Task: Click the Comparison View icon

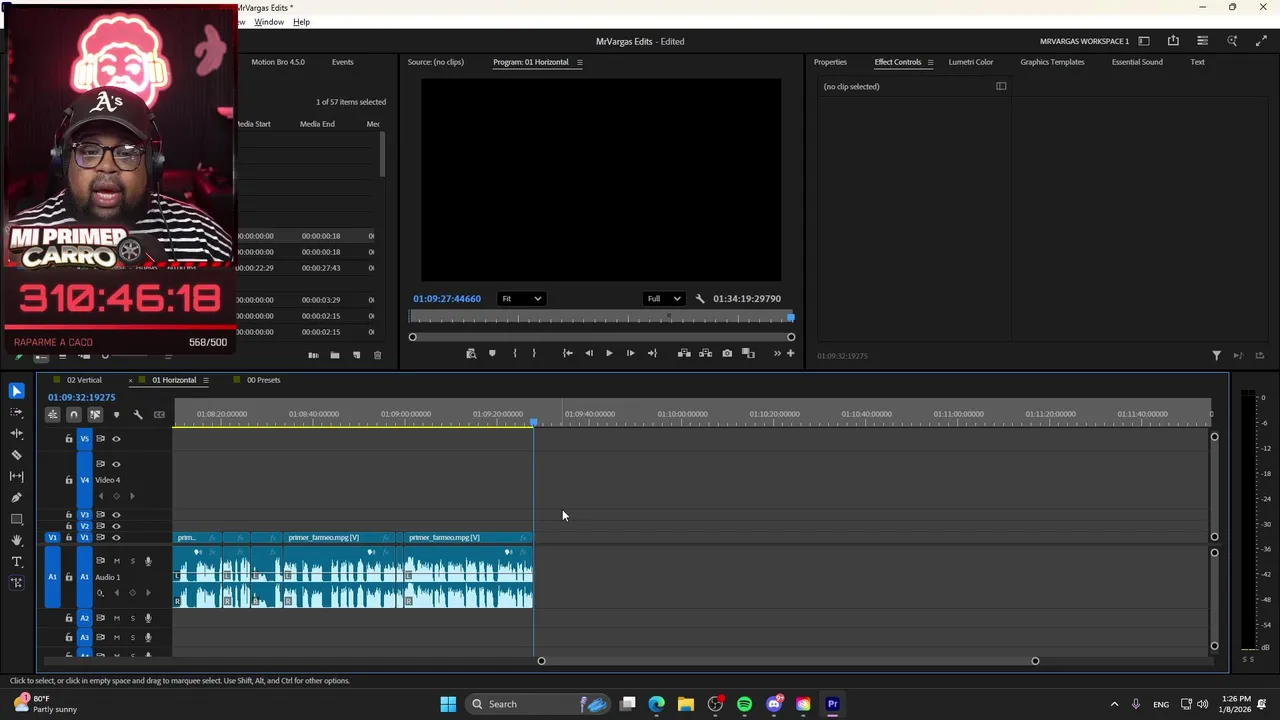Action: click(748, 353)
